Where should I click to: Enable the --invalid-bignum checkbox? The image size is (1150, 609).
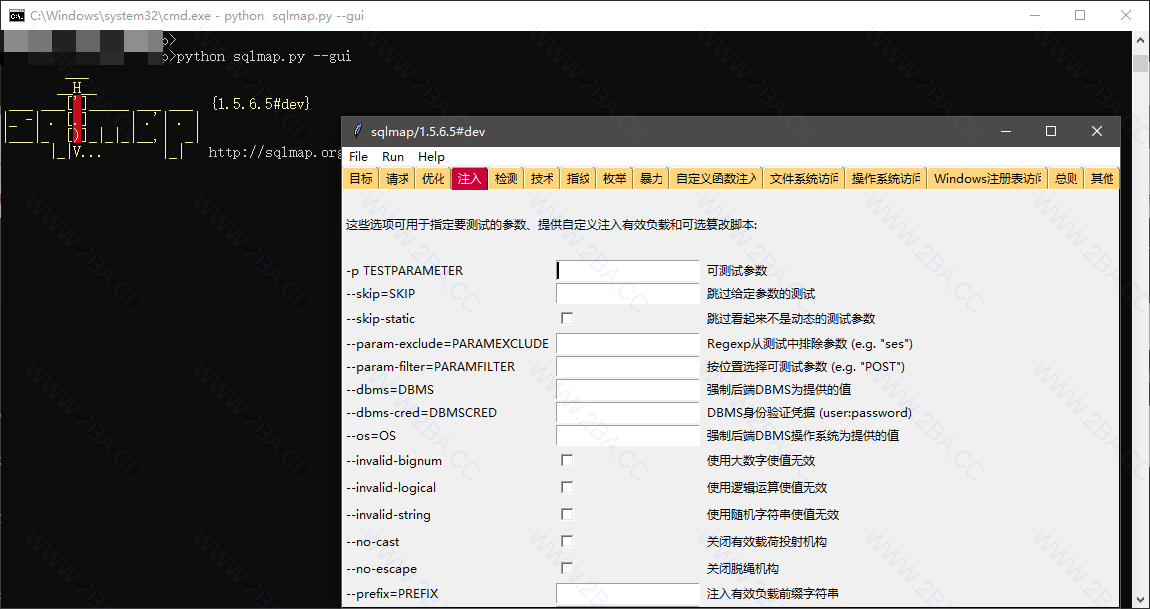567,460
